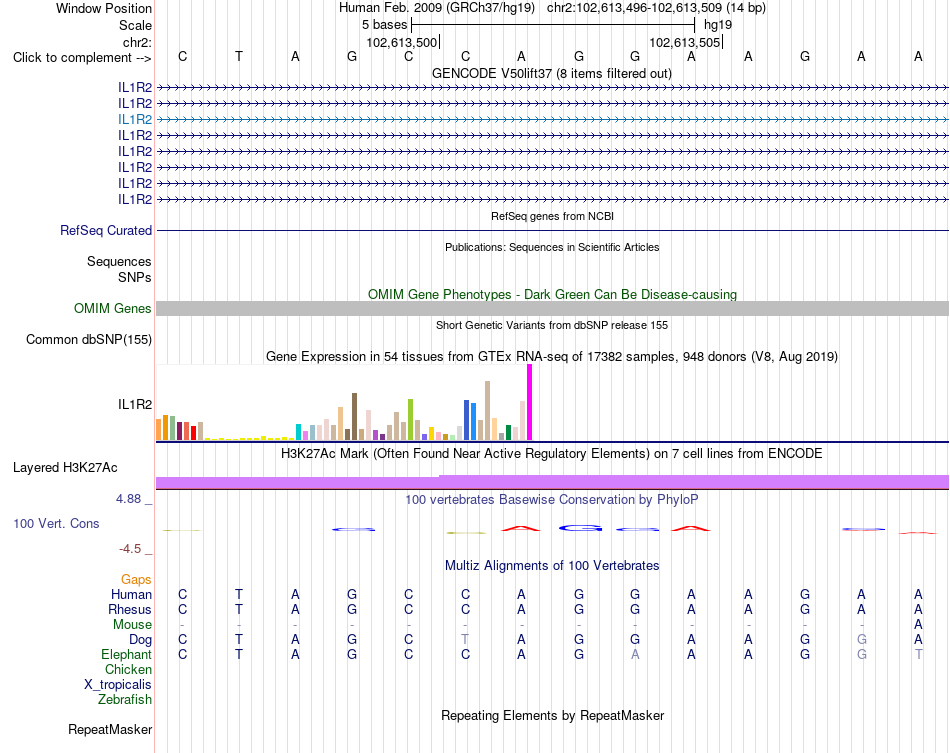Click the Layered H3K27Ac track label
Viewport: 950px width, 753px height.
(x=65, y=468)
